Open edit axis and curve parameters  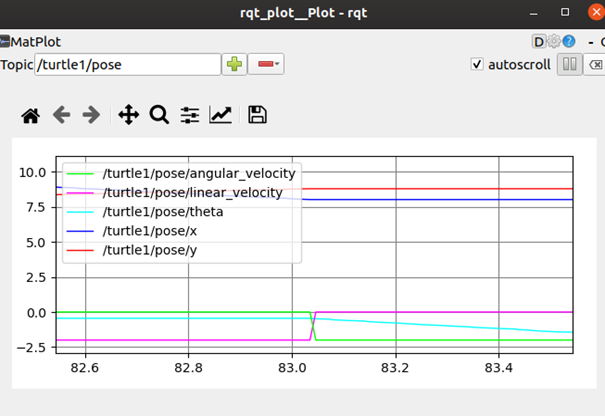click(220, 115)
